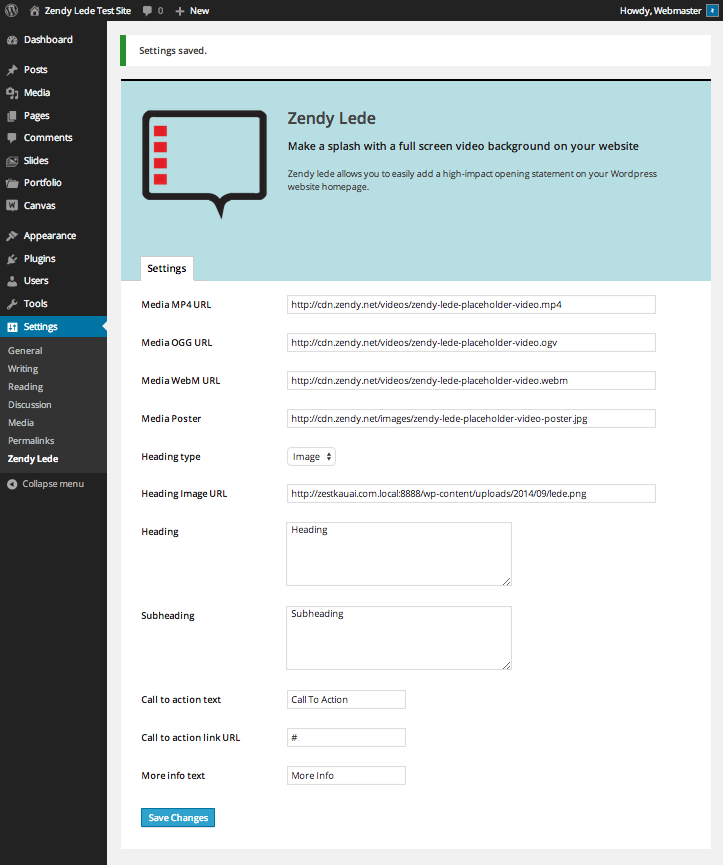Click the Posts pushpin icon
Screen dimensions: 723x865
(x=12, y=70)
